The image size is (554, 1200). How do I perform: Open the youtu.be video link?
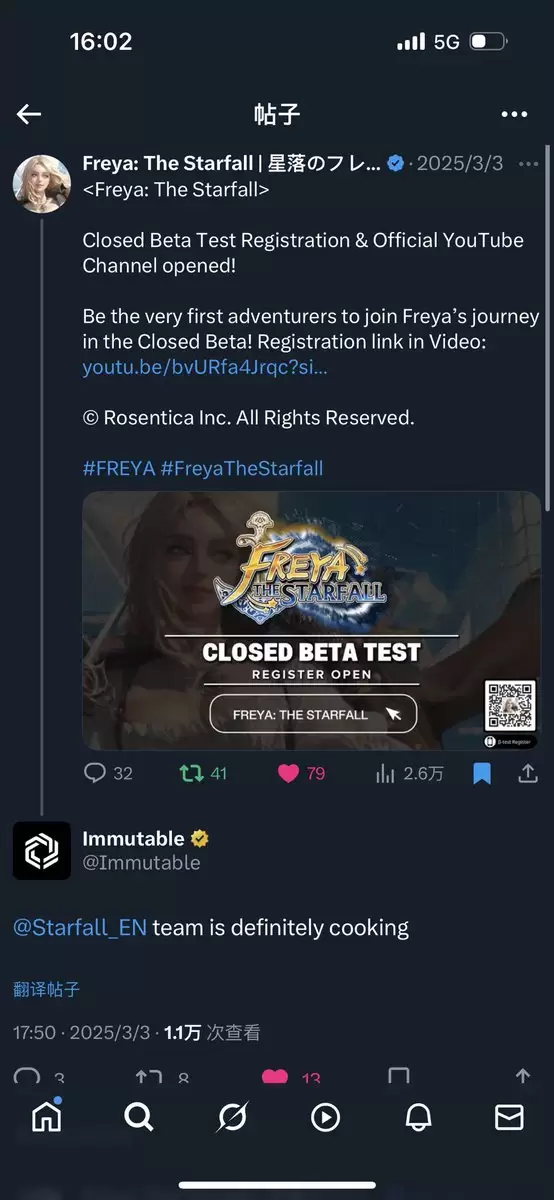point(205,367)
